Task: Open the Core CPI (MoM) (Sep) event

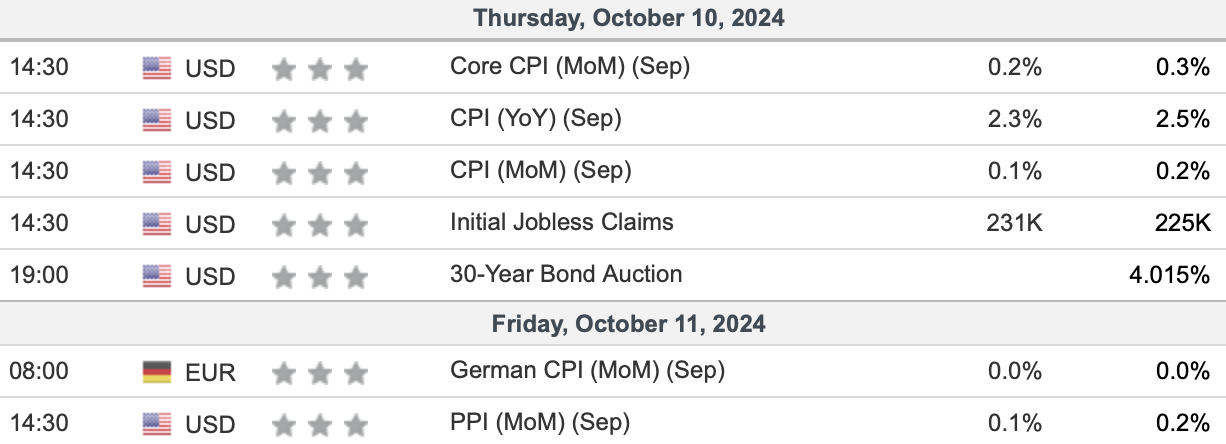Action: pyautogui.click(x=570, y=67)
